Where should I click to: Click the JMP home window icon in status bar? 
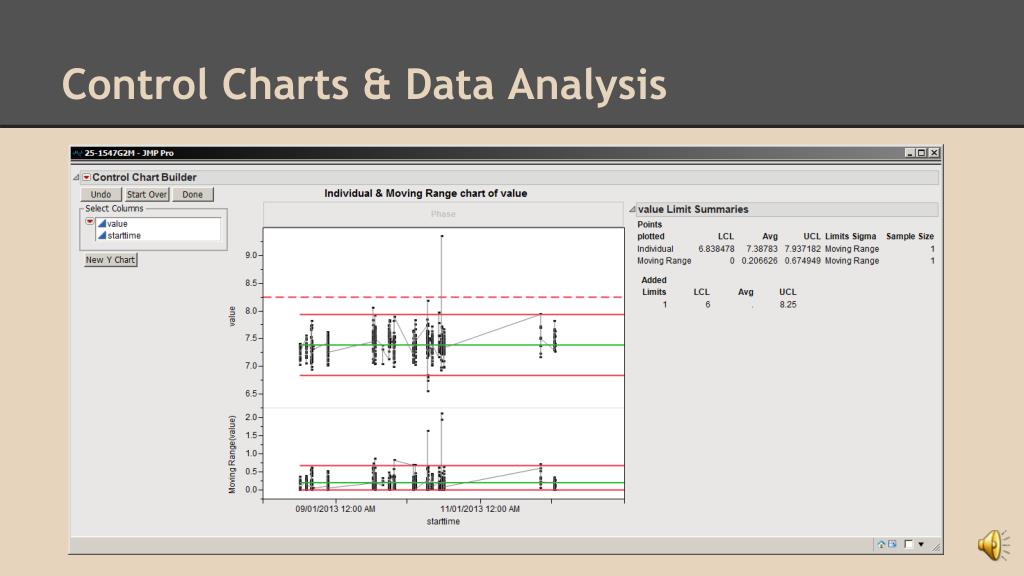pos(881,544)
